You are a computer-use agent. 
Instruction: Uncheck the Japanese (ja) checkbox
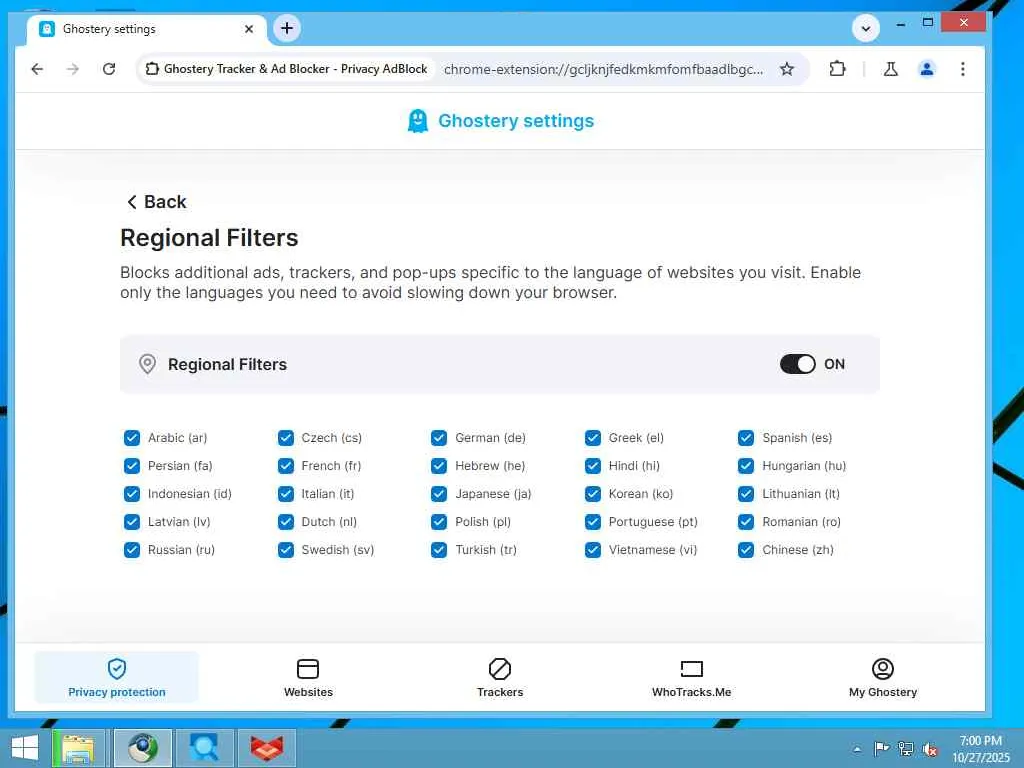tap(439, 494)
